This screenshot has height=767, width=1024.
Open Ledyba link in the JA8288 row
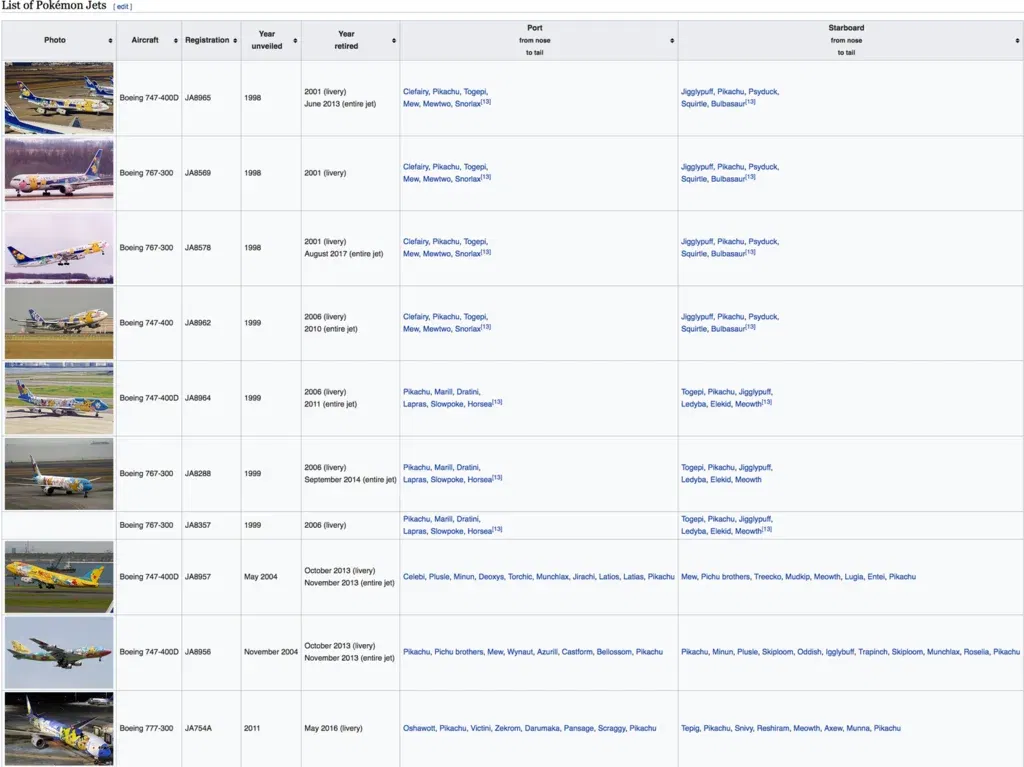[694, 480]
